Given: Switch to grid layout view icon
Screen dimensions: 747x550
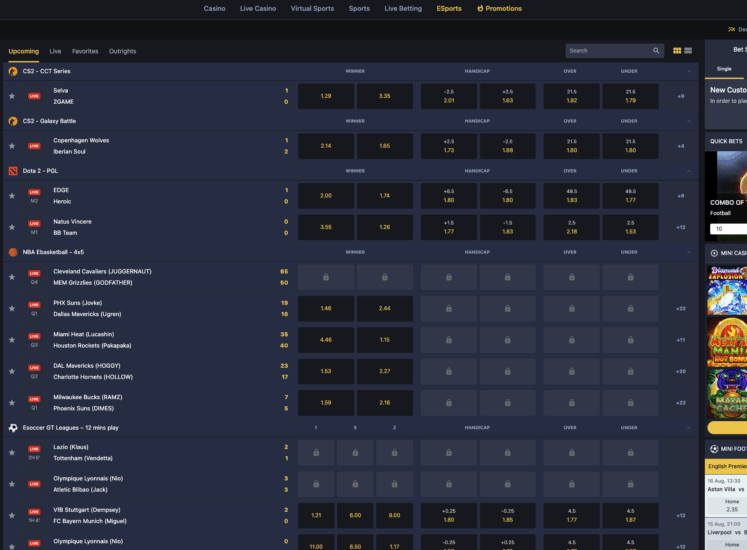Looking at the screenshot, I should point(677,51).
